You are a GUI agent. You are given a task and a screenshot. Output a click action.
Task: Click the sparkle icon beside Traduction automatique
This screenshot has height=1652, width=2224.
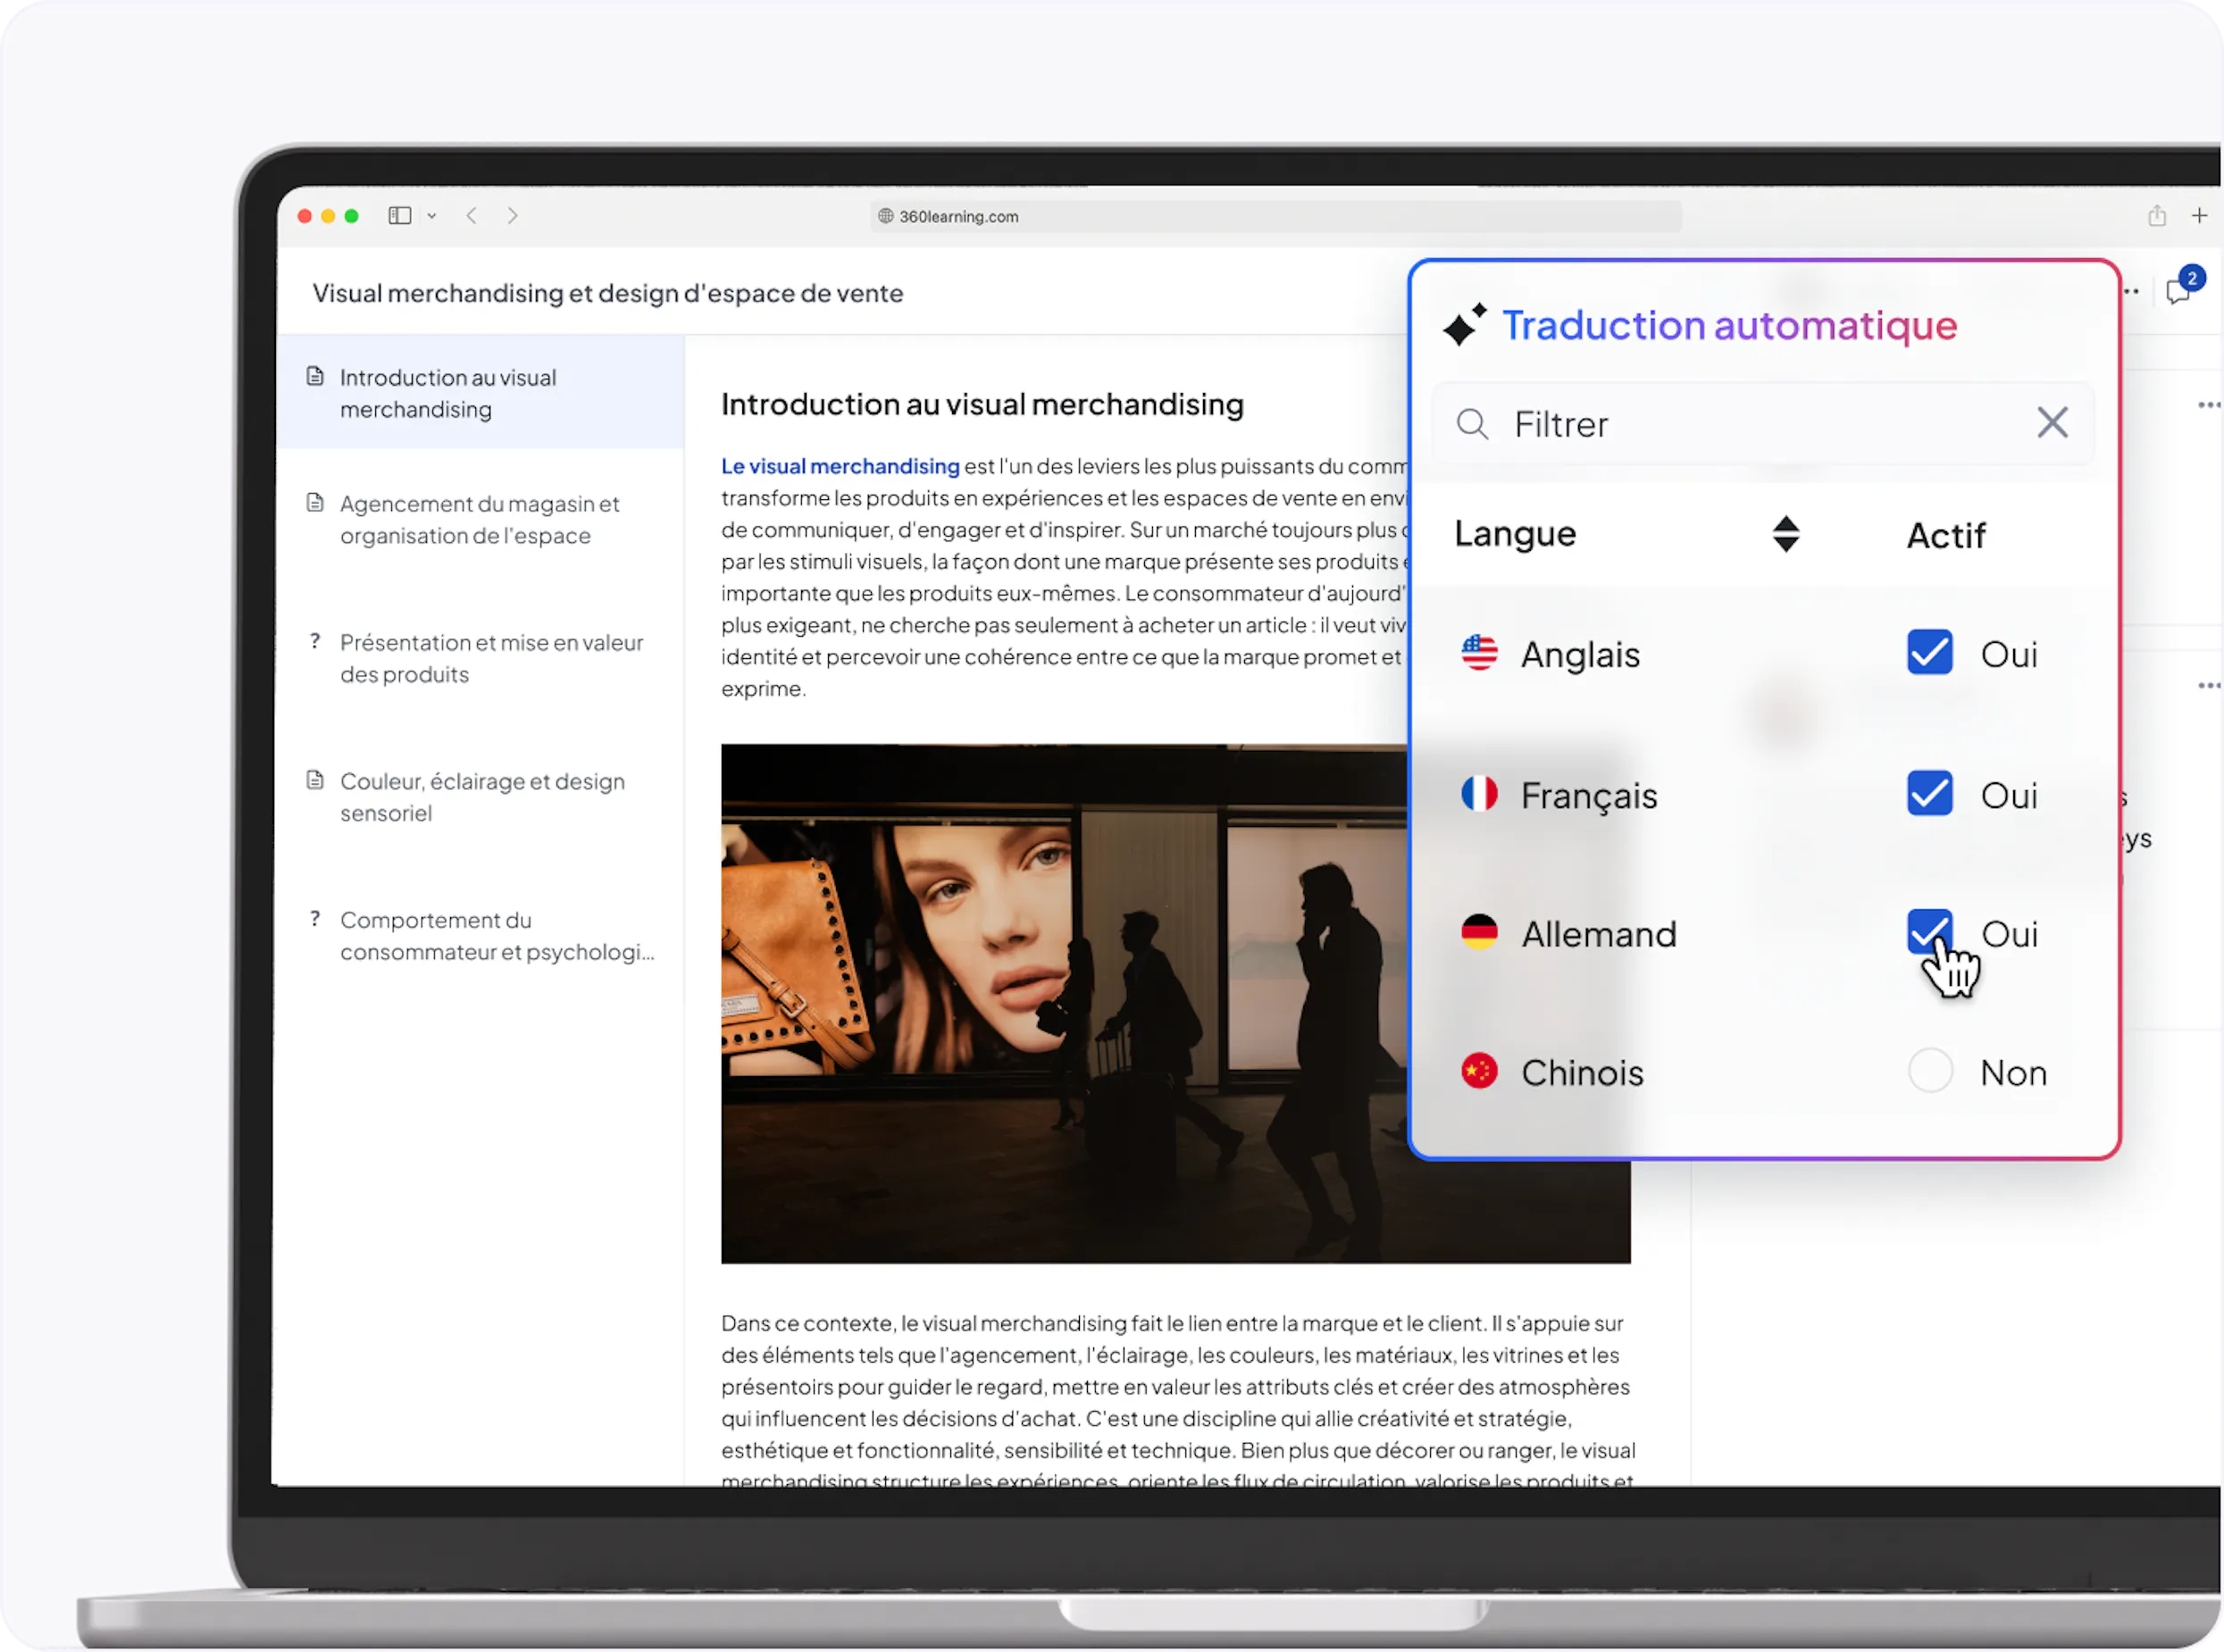(1464, 325)
